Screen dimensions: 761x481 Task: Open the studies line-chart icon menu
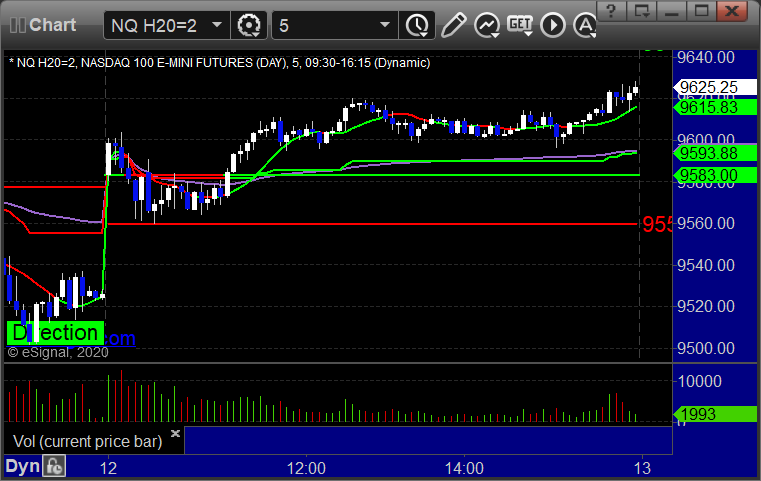[x=487, y=25]
